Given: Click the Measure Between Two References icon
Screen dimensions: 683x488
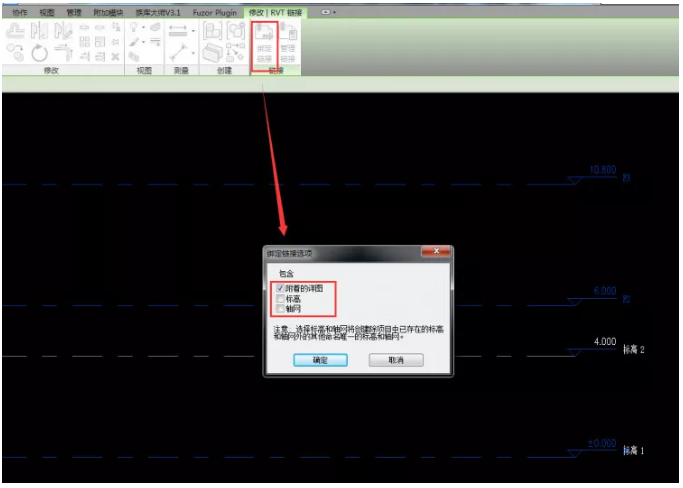Looking at the screenshot, I should coord(179,52).
